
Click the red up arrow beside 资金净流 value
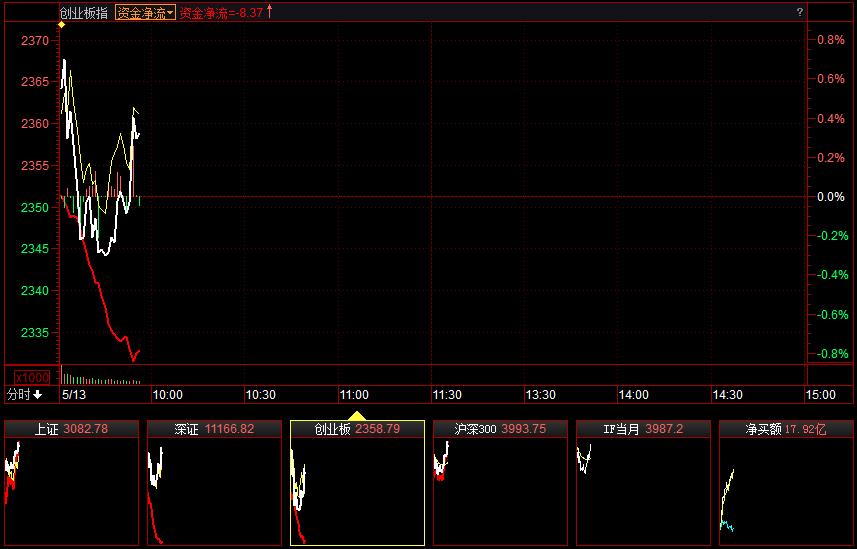pos(269,12)
